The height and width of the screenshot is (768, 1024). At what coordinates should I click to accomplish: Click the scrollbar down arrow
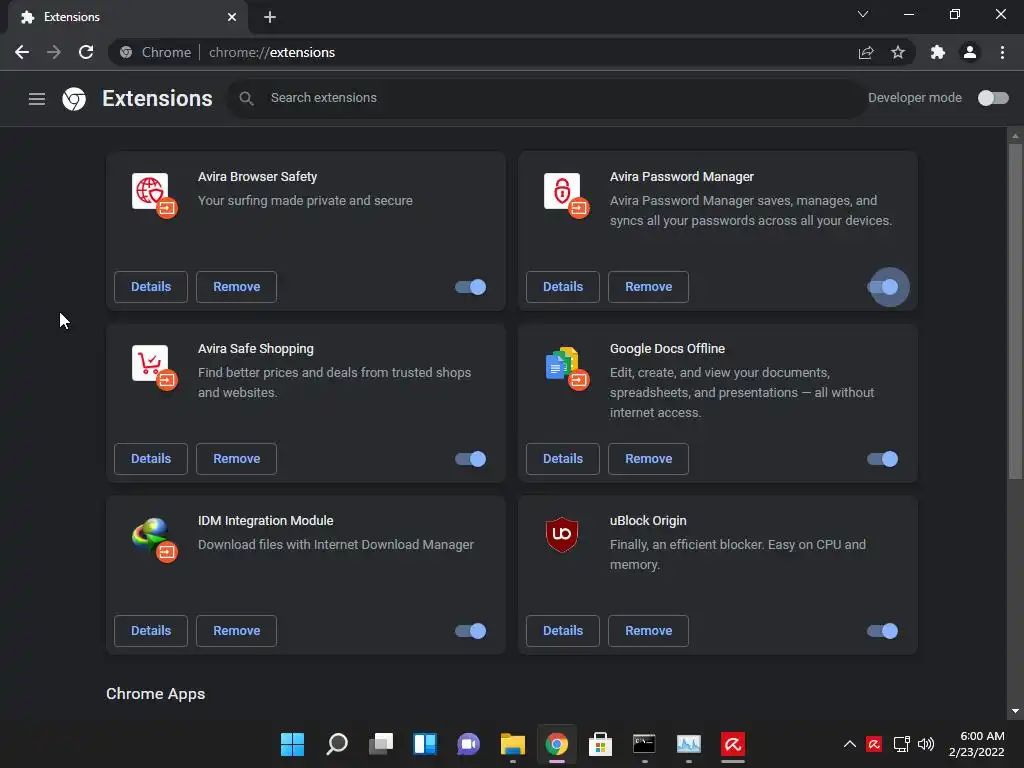[x=1015, y=711]
